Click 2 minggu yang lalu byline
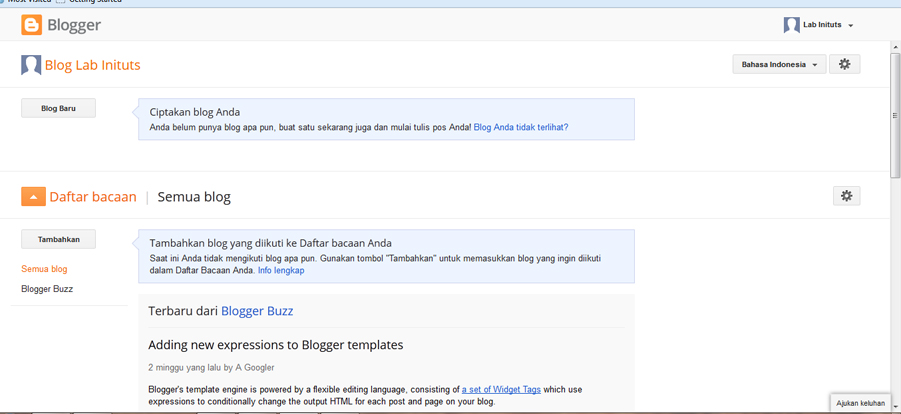 tap(211, 367)
